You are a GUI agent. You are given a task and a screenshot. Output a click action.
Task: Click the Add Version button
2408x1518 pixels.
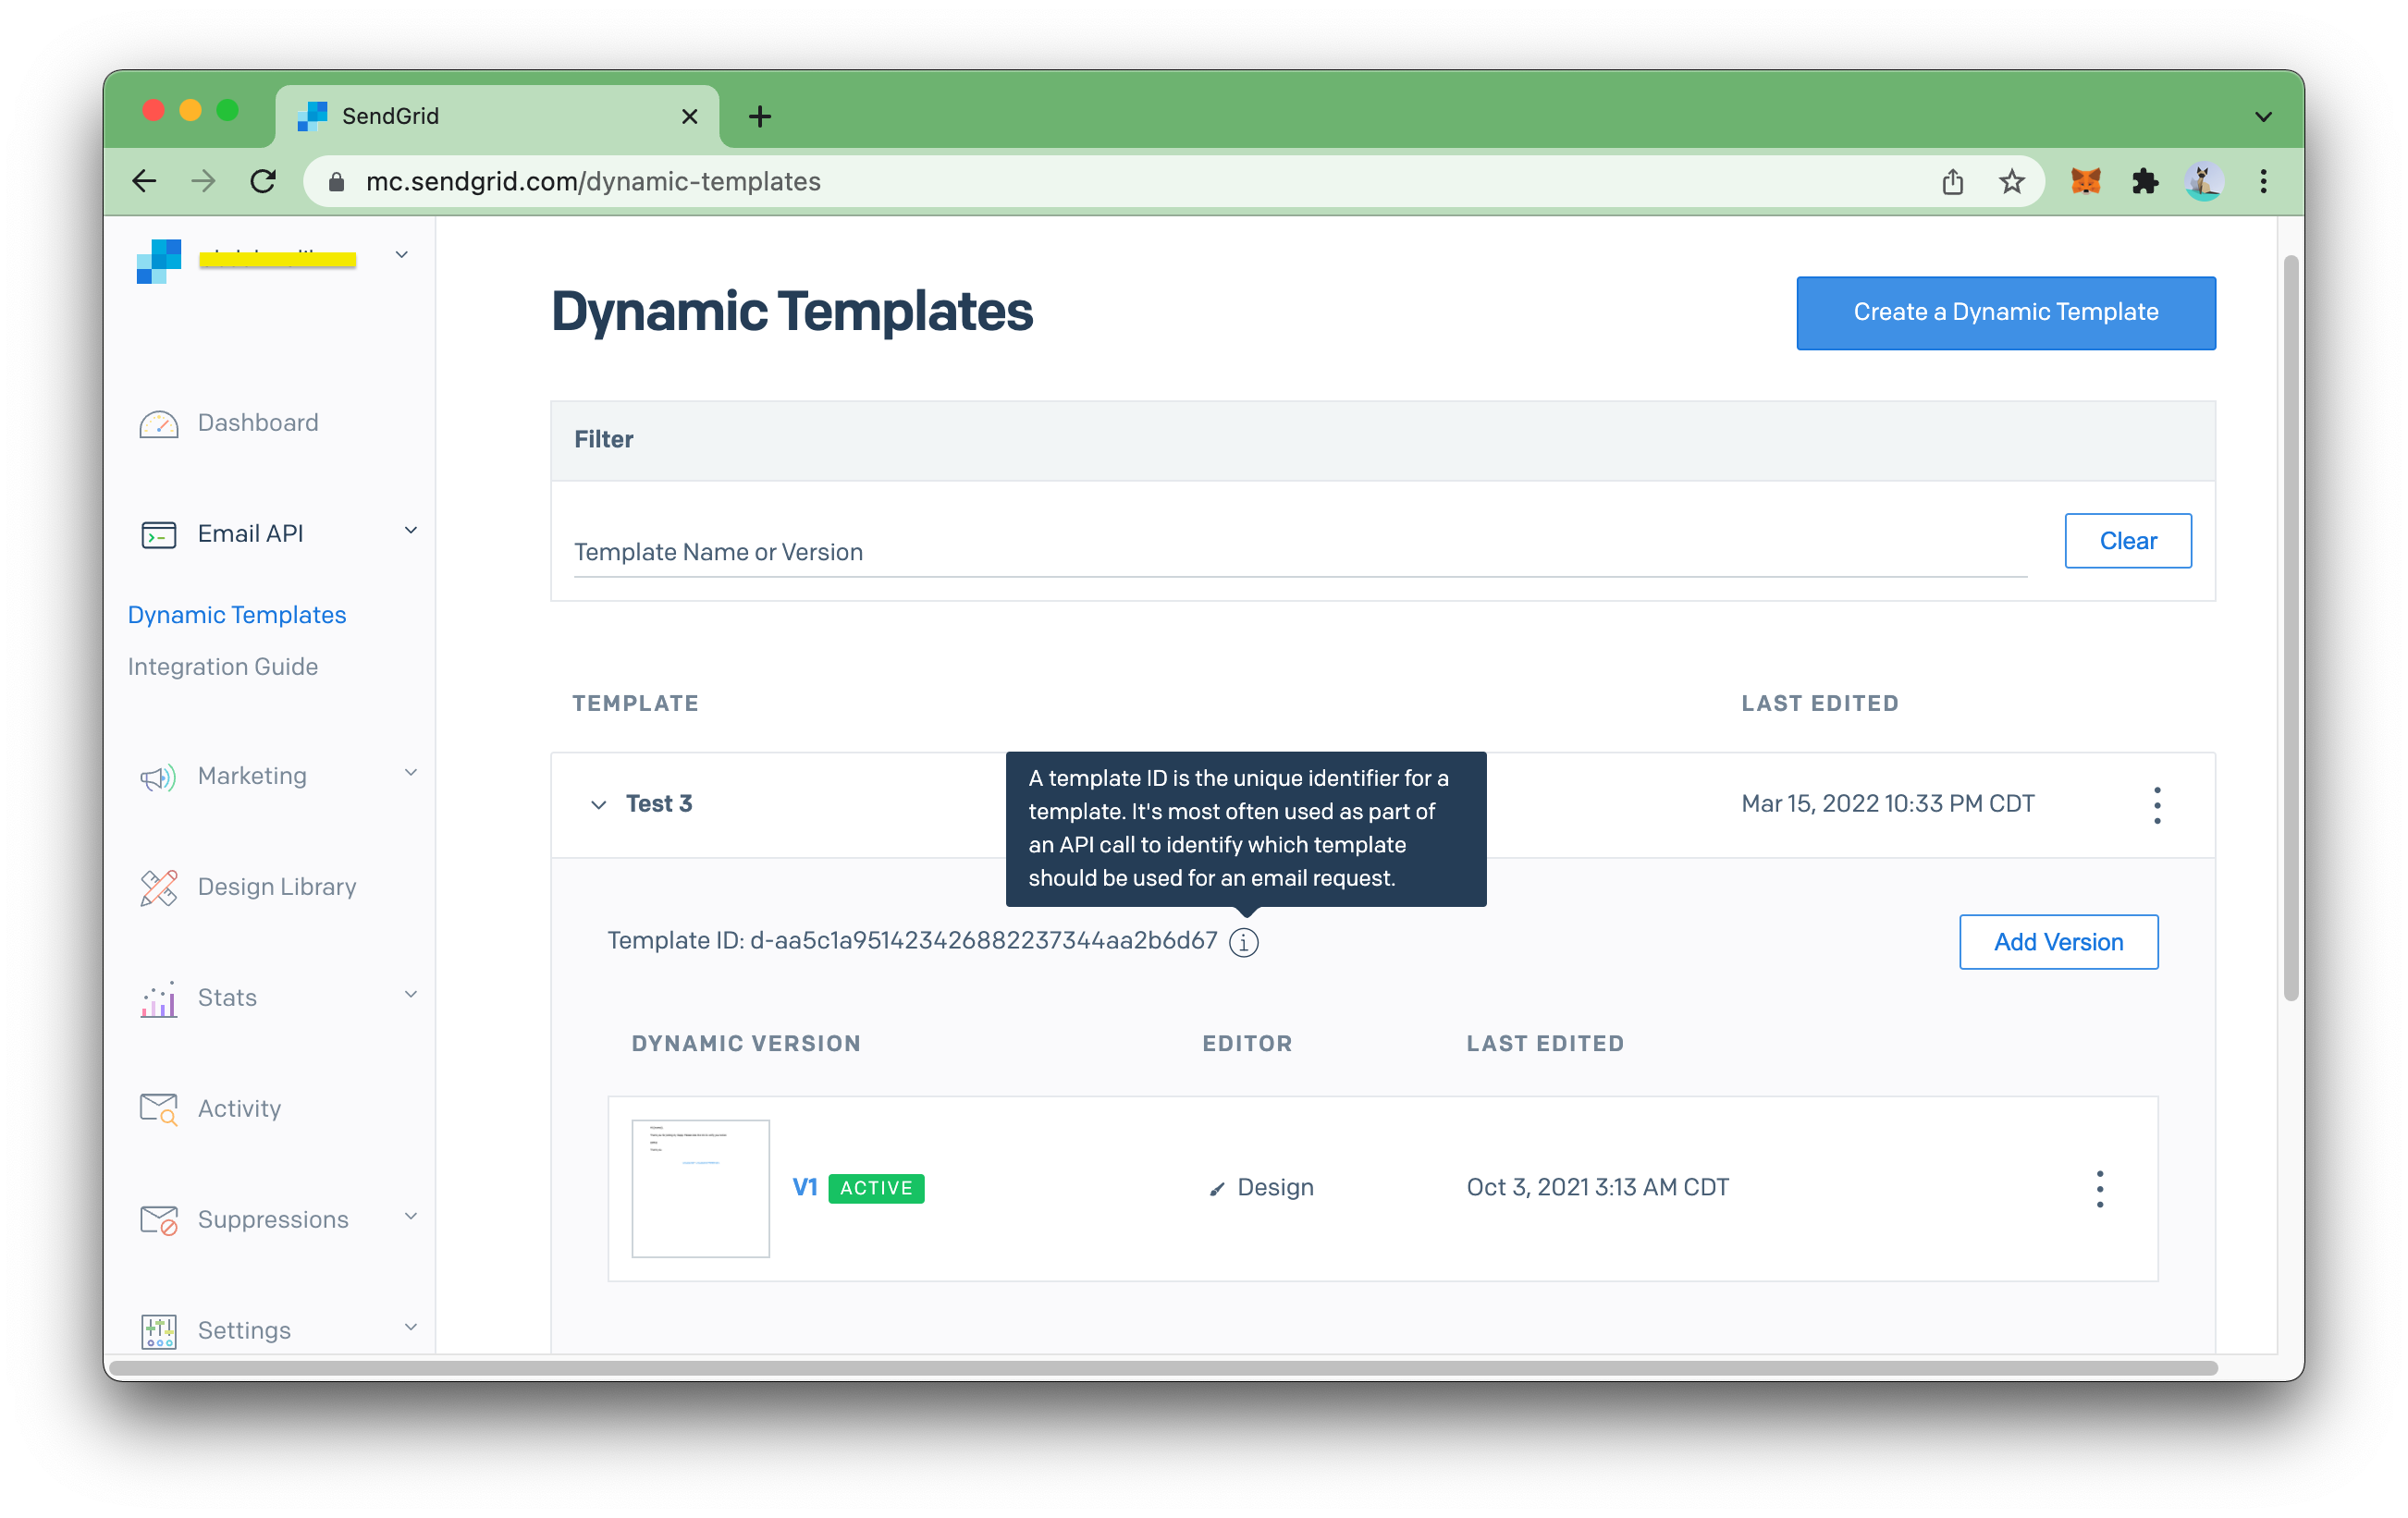pos(2058,942)
